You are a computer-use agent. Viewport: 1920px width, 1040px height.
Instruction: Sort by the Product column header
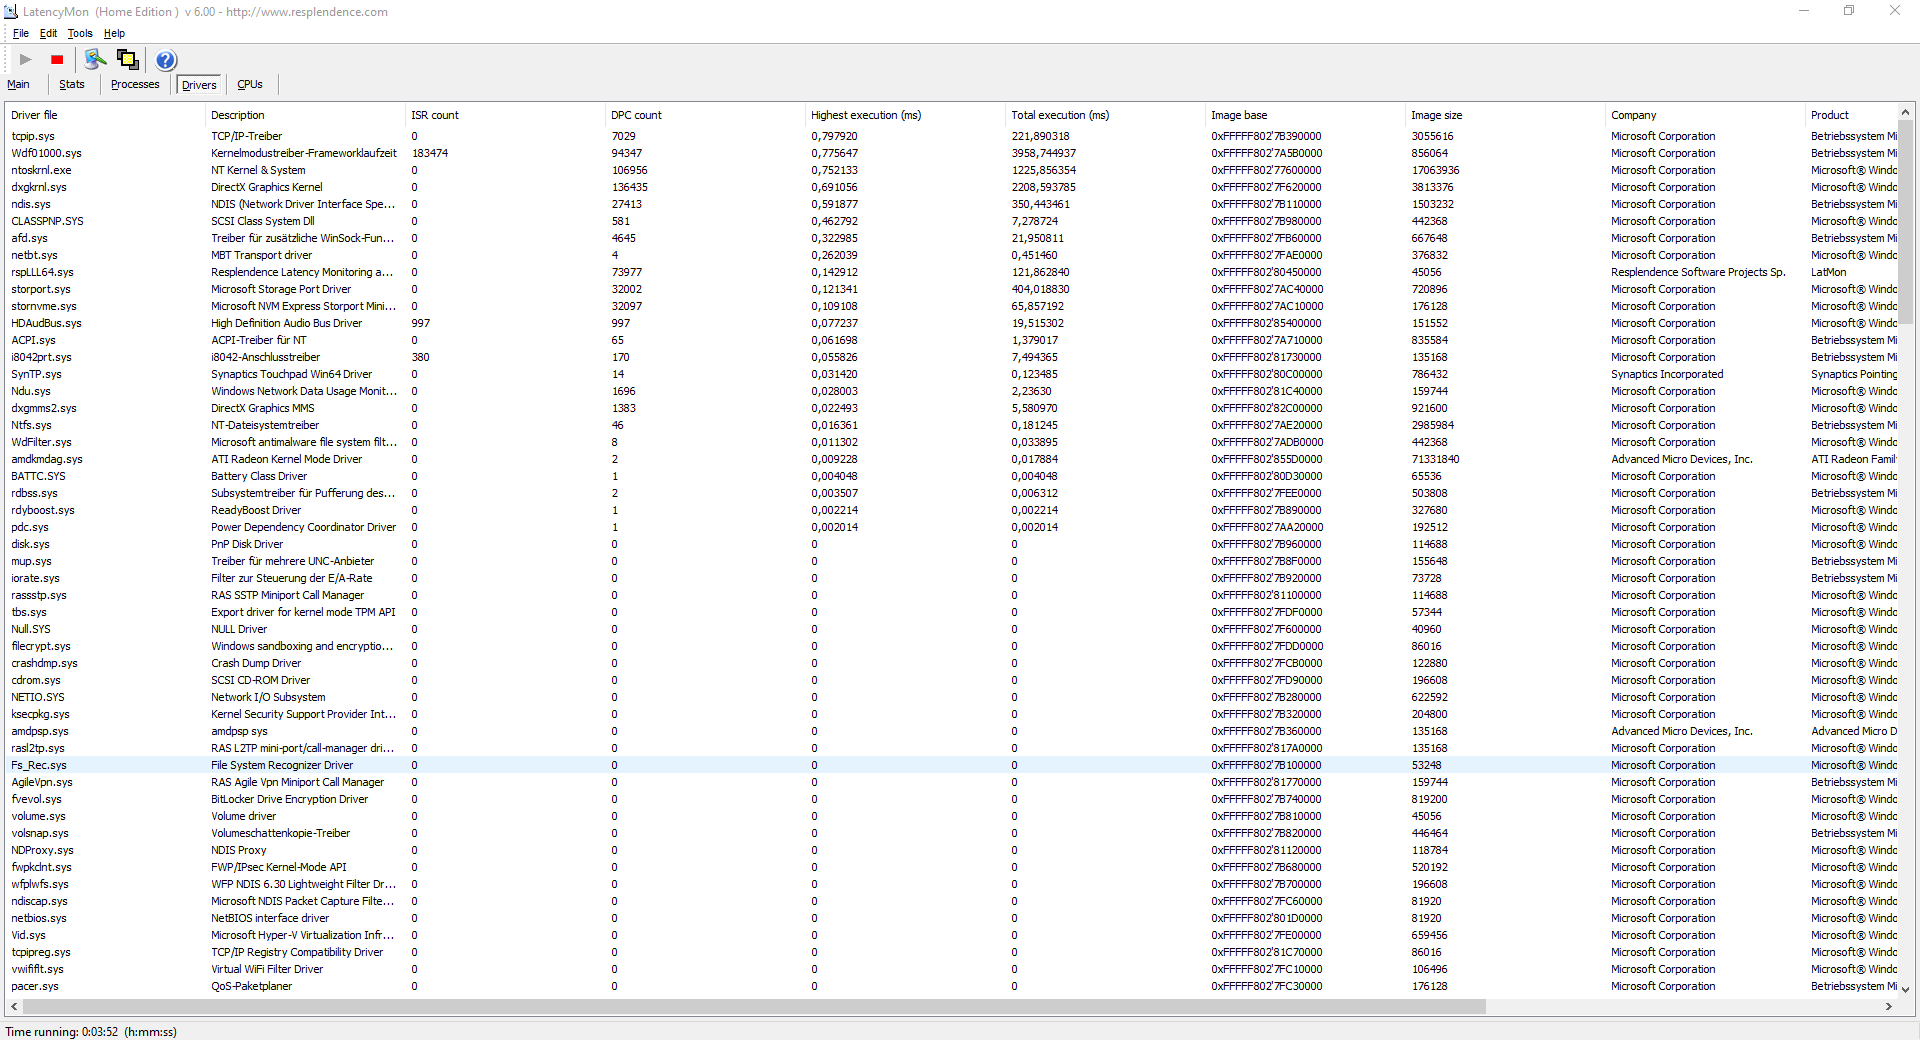pyautogui.click(x=1851, y=115)
